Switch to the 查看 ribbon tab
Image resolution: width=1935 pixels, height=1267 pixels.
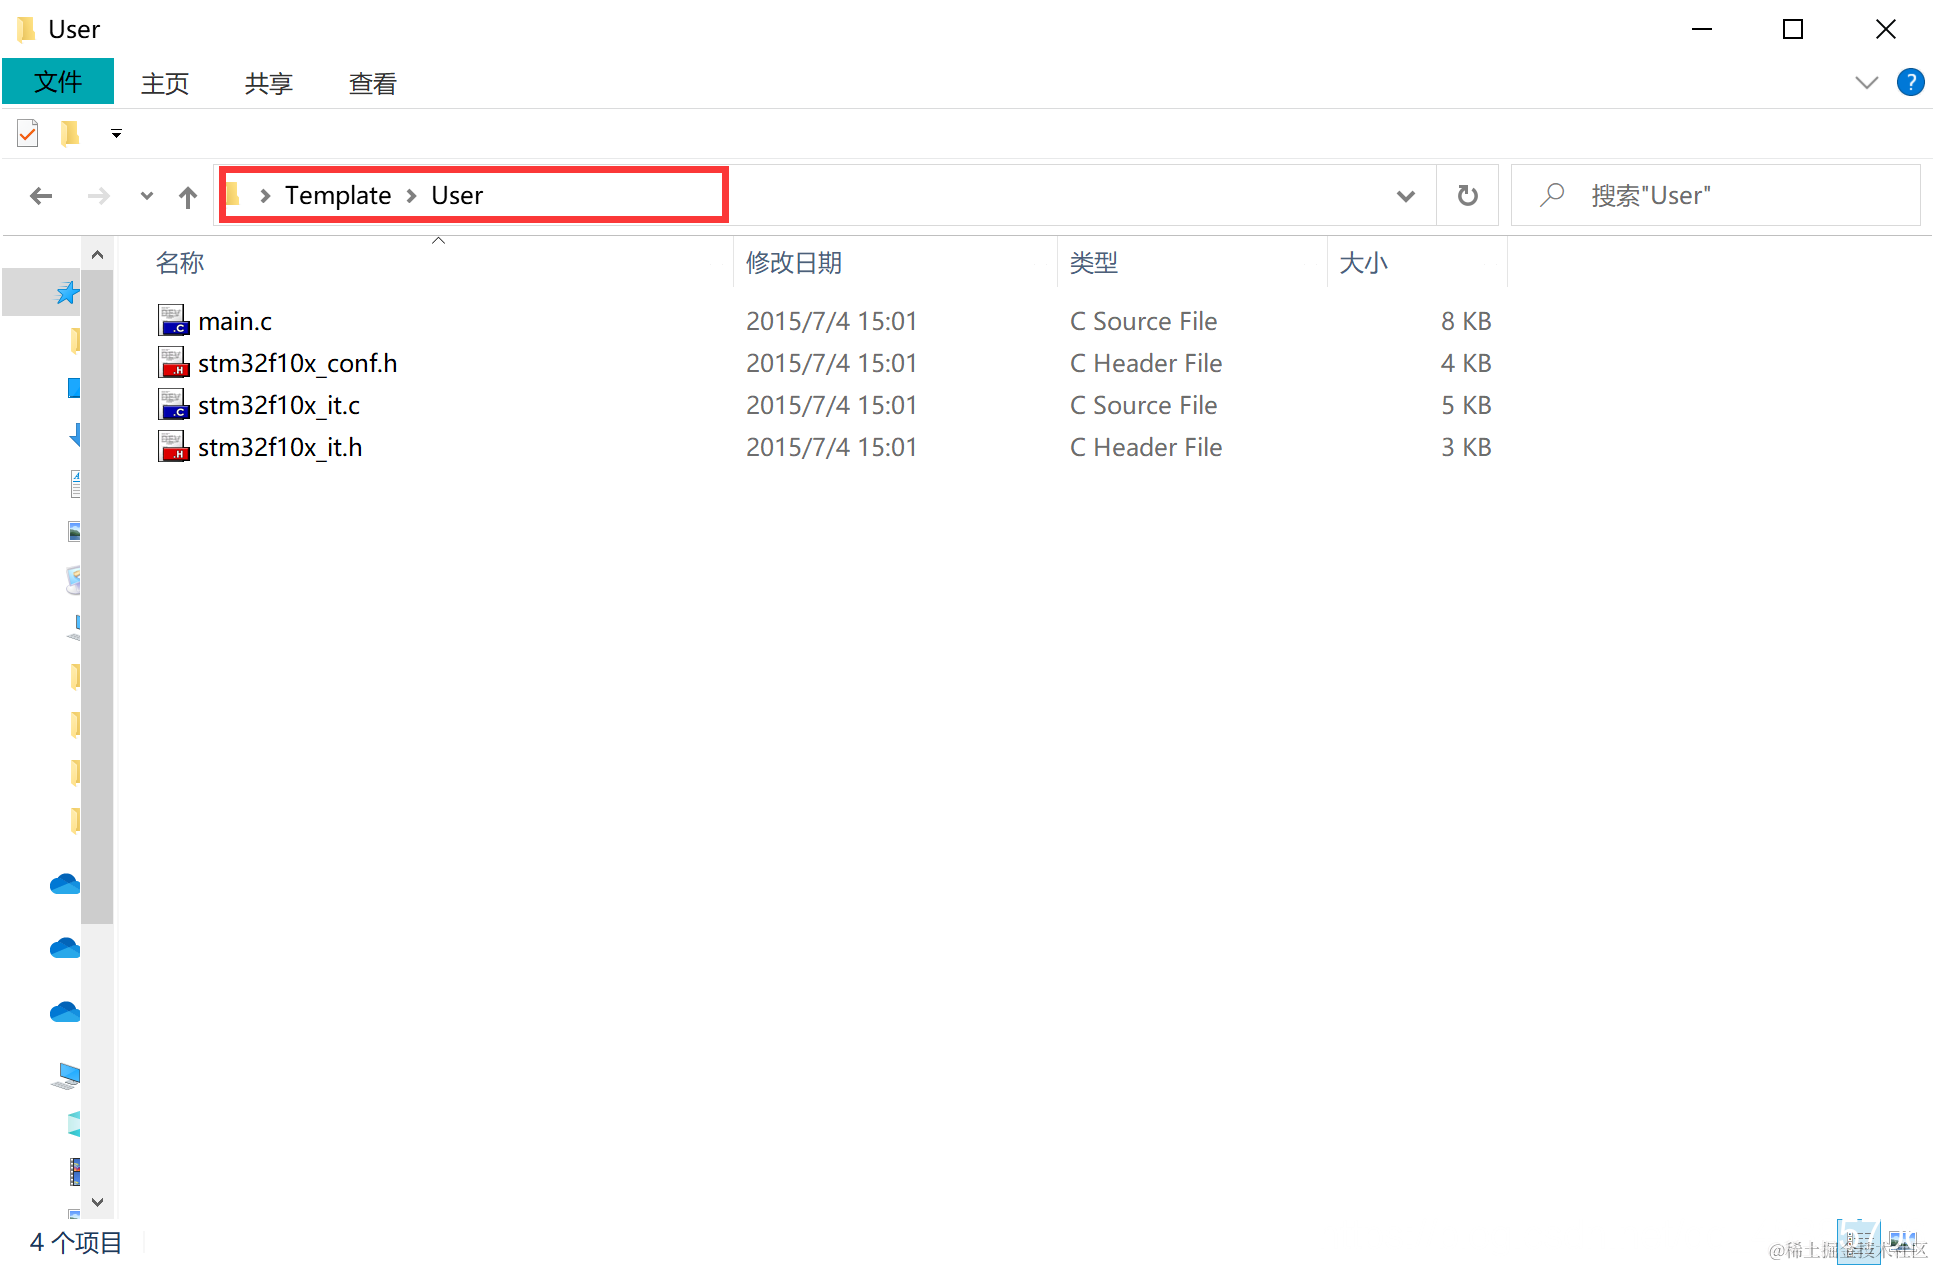[x=372, y=83]
